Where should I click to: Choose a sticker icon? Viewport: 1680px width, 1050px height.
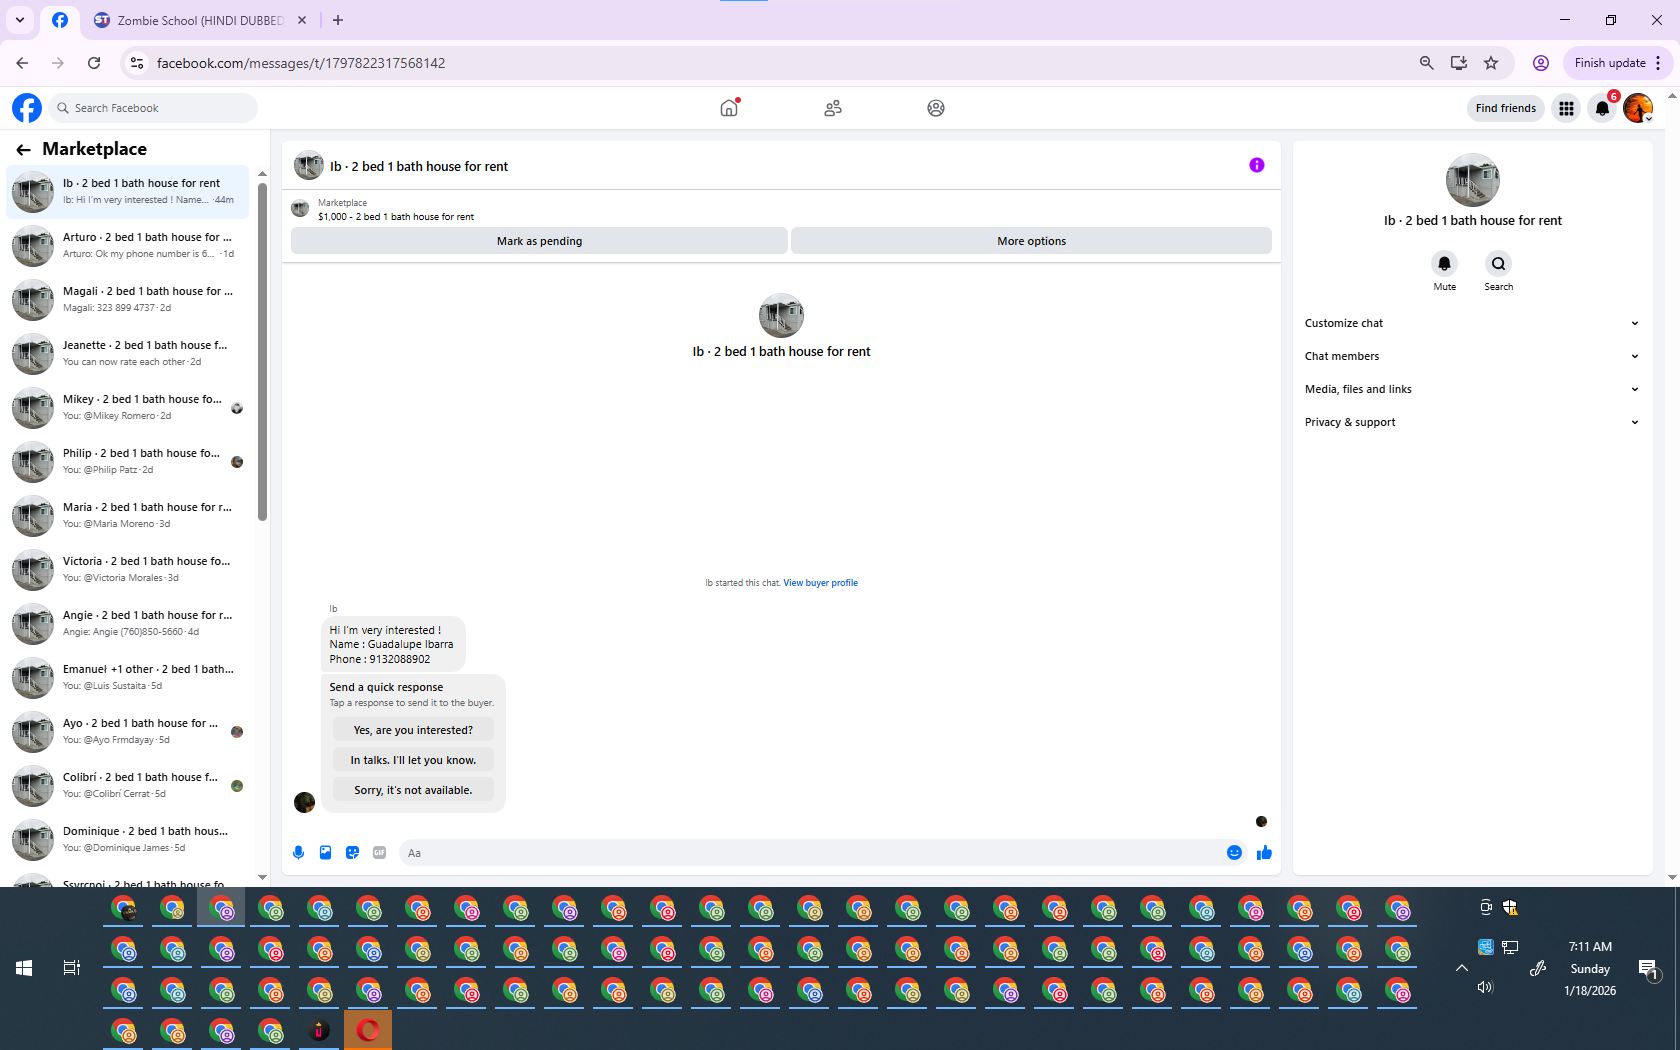click(352, 853)
